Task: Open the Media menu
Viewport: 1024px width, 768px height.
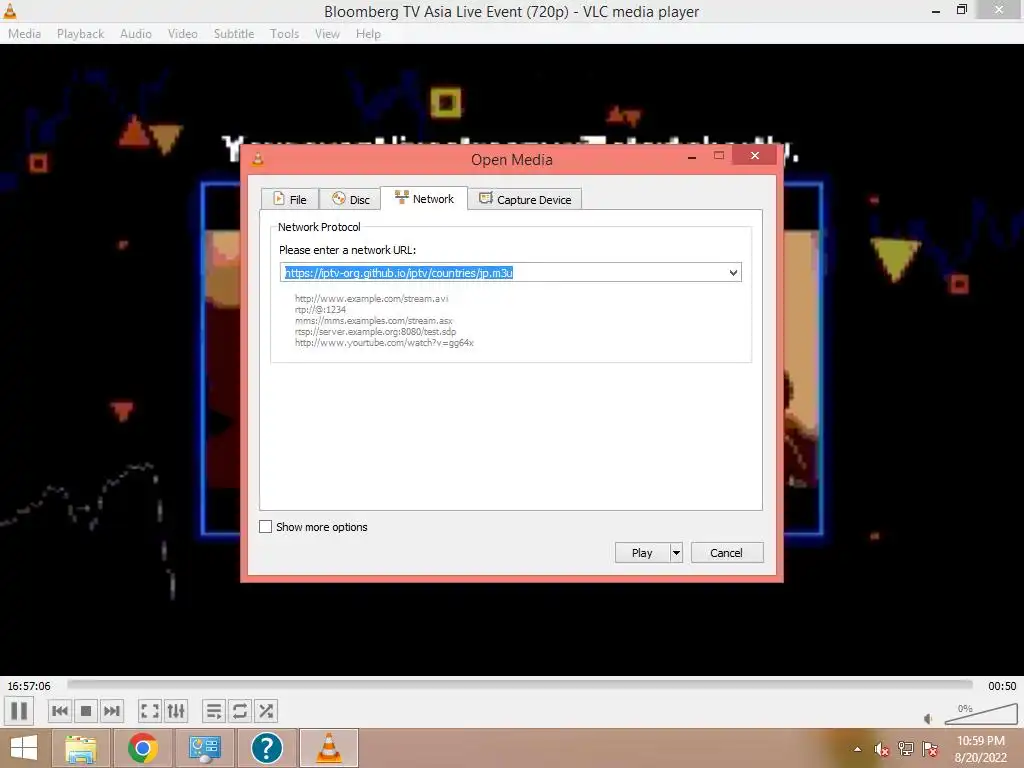Action: pos(24,33)
